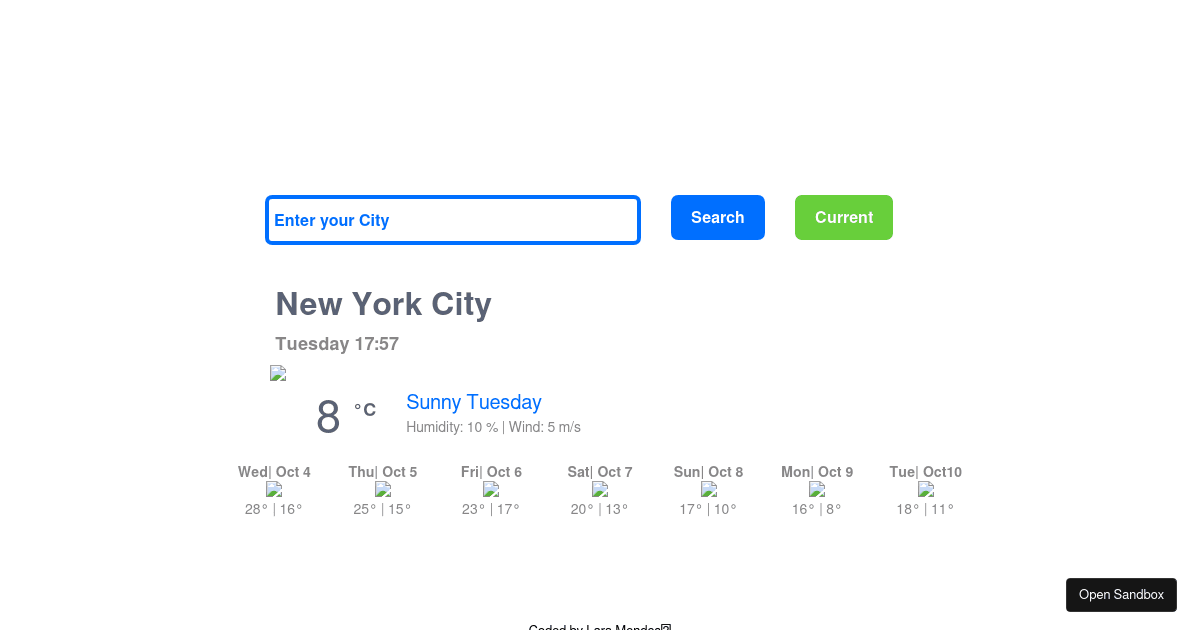Open Sandbox via bottom-right button
Viewport: 1200px width, 630px height.
[1121, 595]
